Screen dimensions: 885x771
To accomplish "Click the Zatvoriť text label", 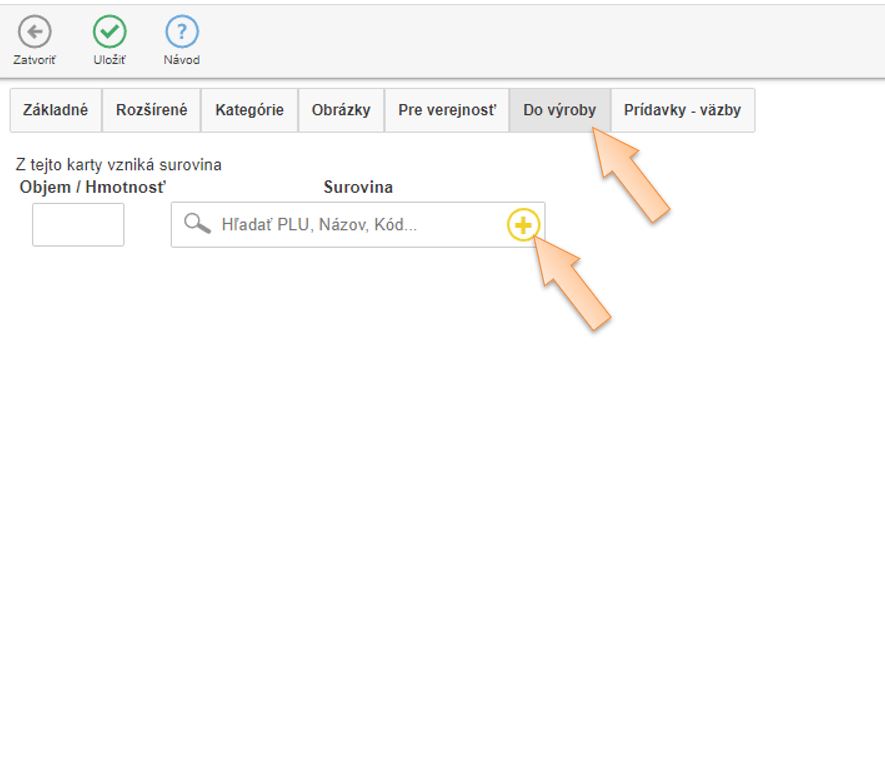I will coord(34,60).
